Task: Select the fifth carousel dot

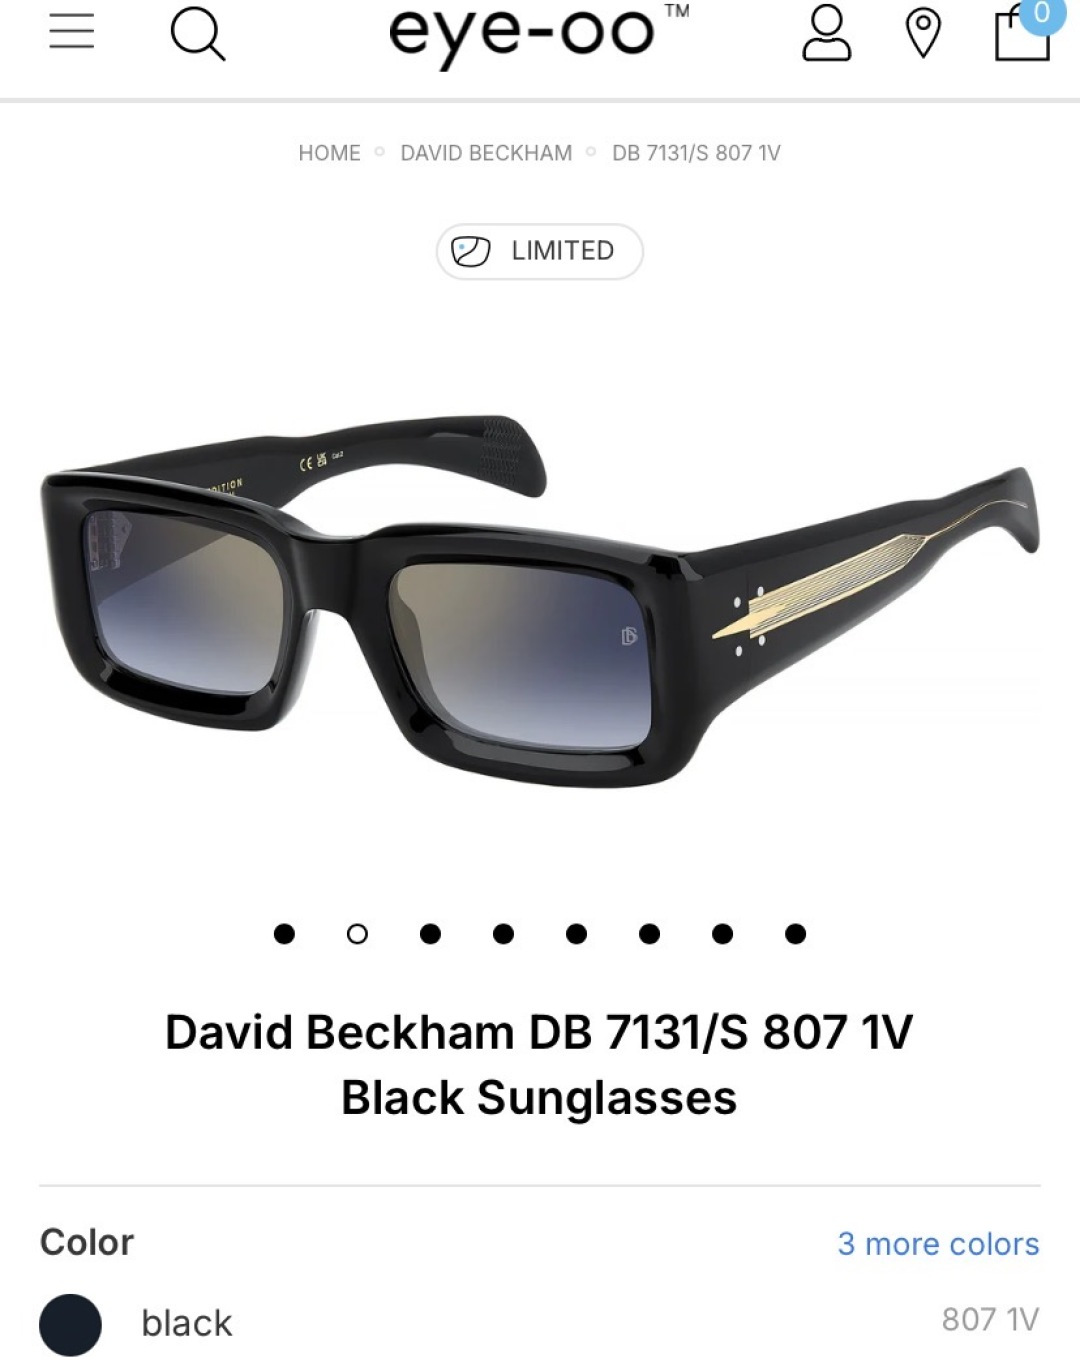Action: (x=576, y=934)
